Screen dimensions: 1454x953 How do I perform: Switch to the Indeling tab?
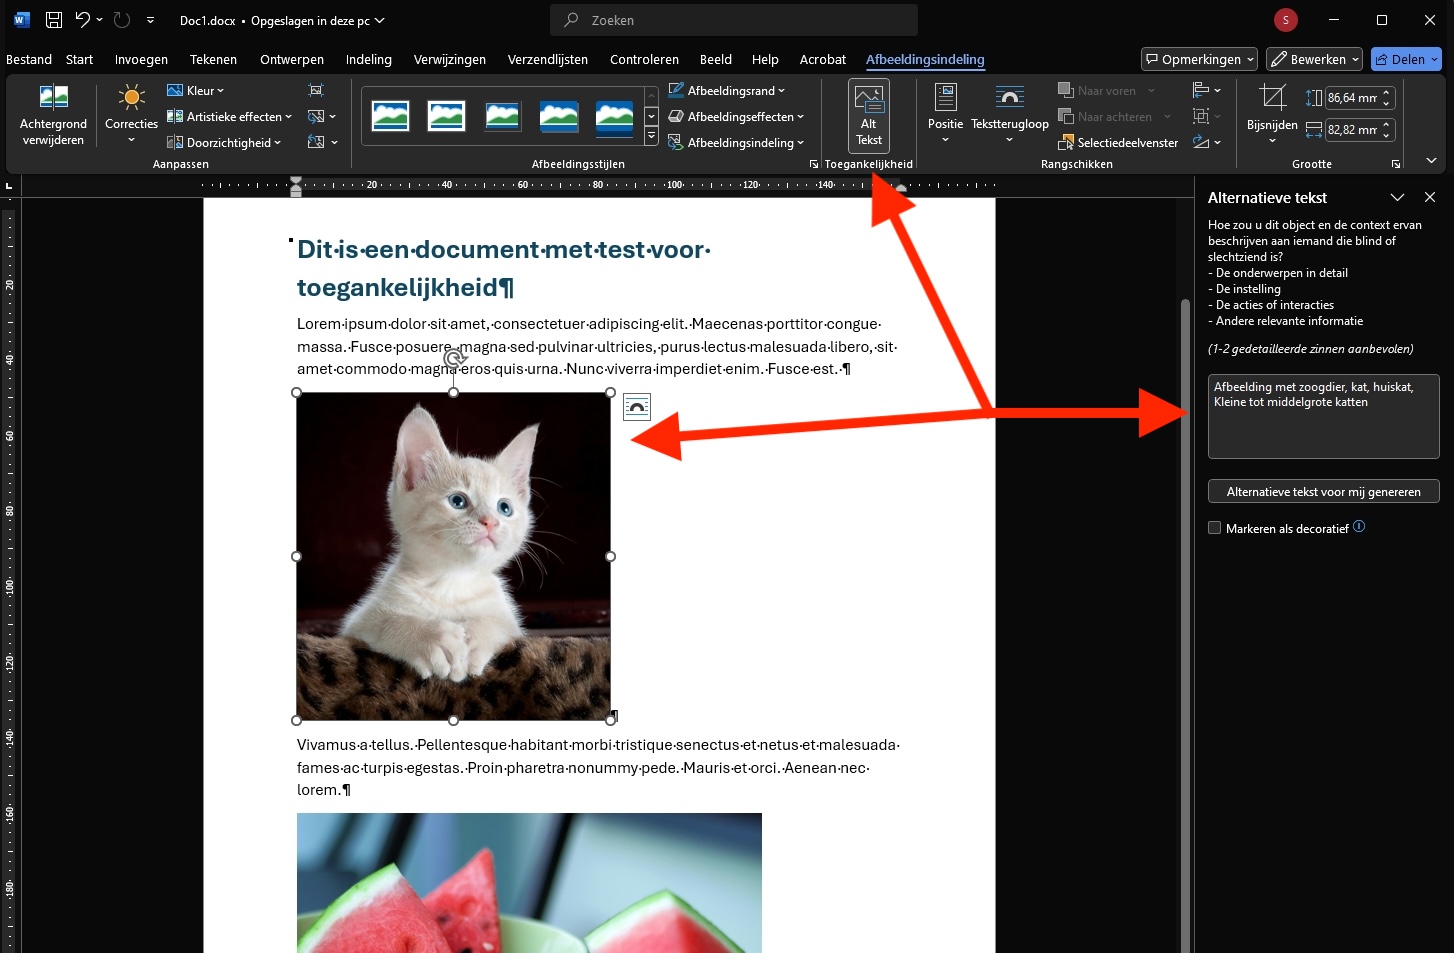click(369, 59)
